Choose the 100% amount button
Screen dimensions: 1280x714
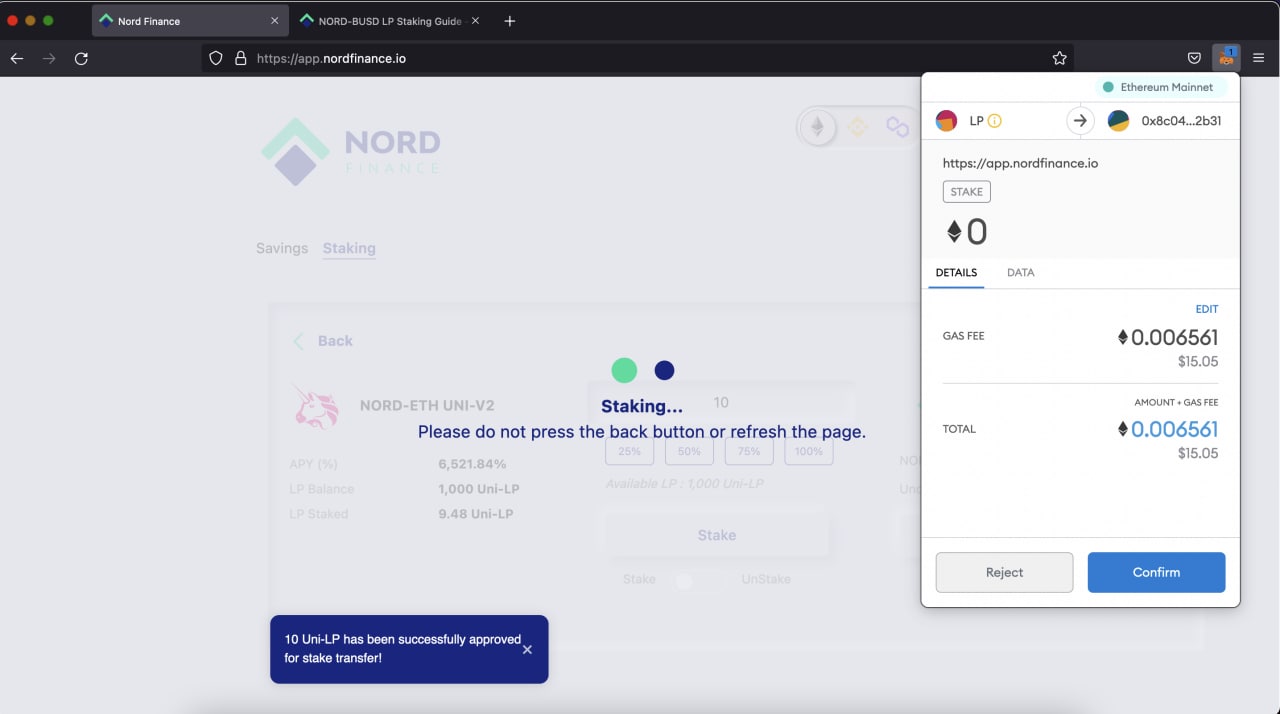pyautogui.click(x=809, y=451)
